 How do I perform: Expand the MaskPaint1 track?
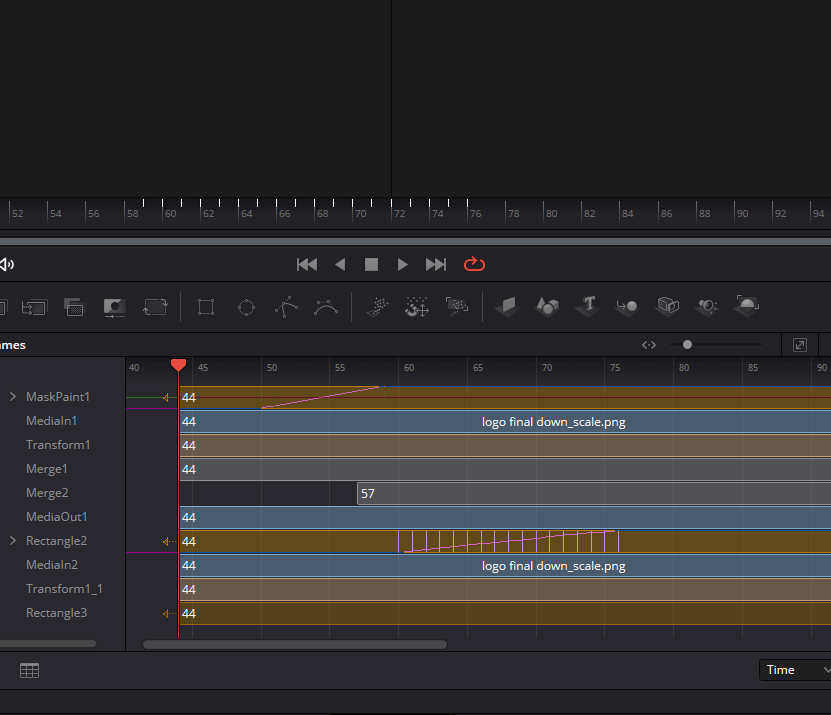[x=13, y=397]
